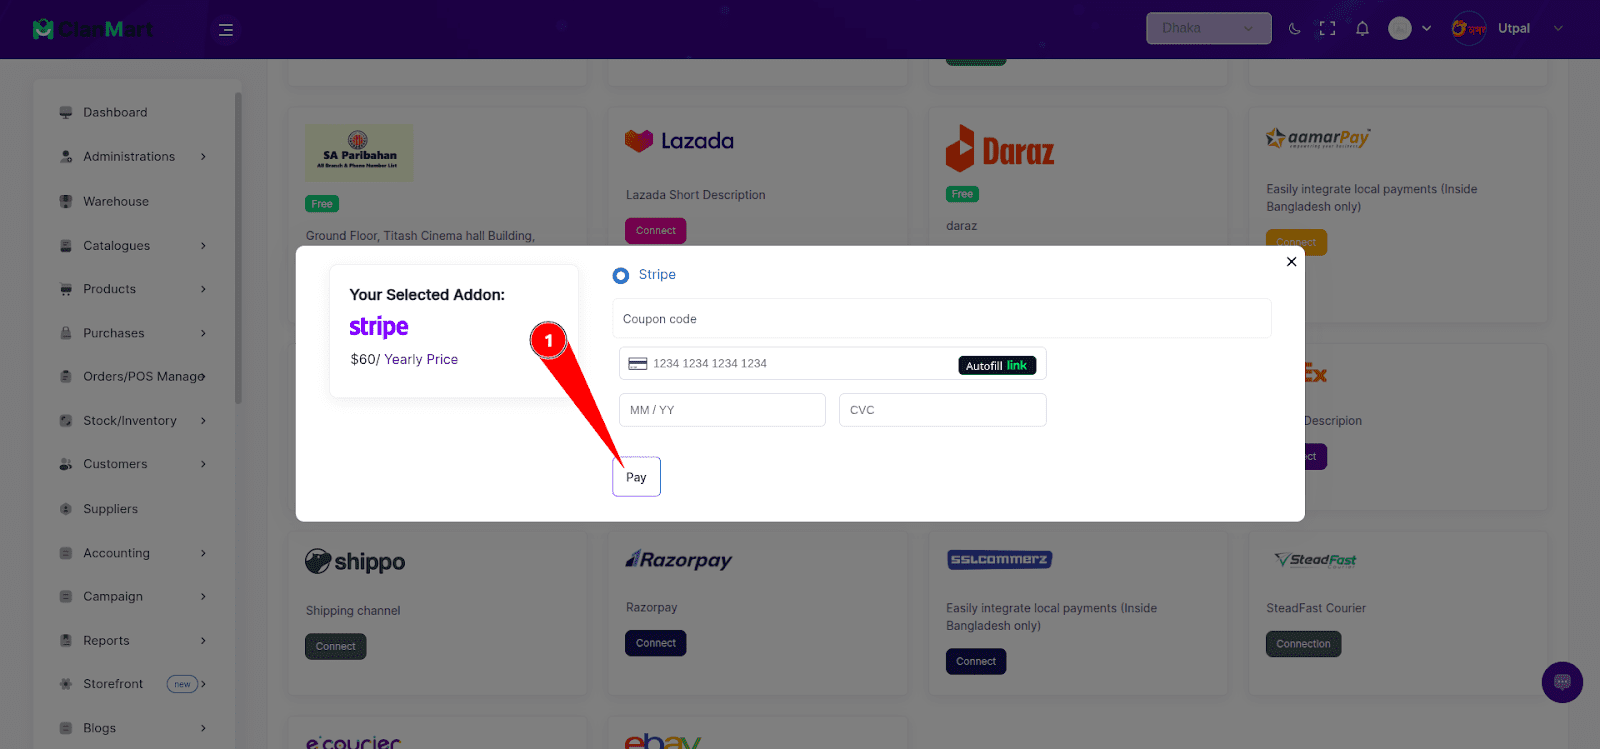Image resolution: width=1600 pixels, height=749 pixels.
Task: Open the chat support bubble icon
Action: click(x=1562, y=682)
